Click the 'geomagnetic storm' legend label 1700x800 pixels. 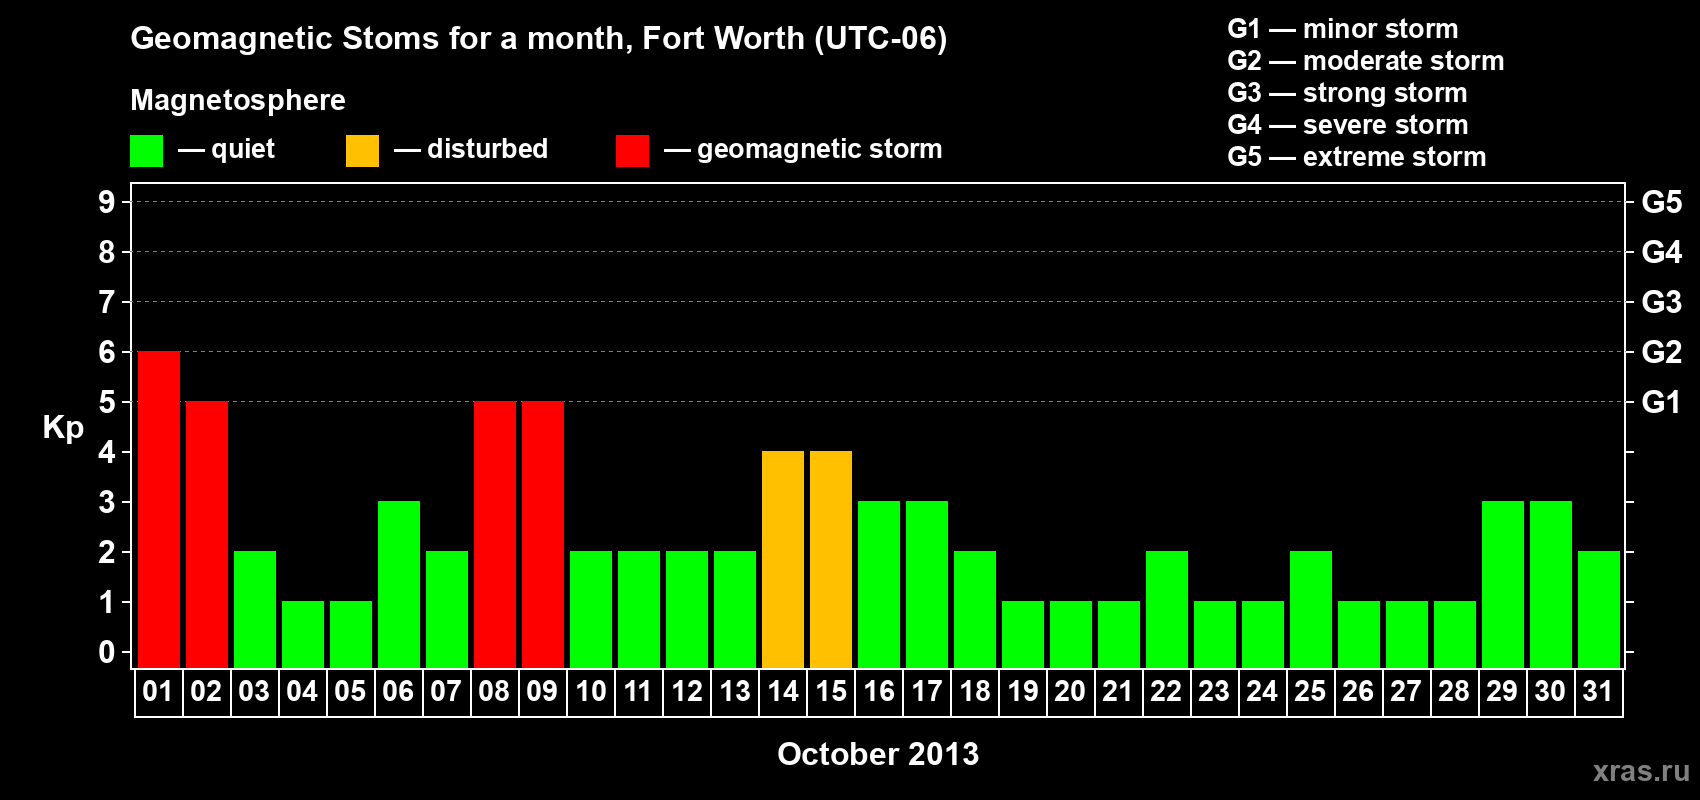[x=819, y=149]
